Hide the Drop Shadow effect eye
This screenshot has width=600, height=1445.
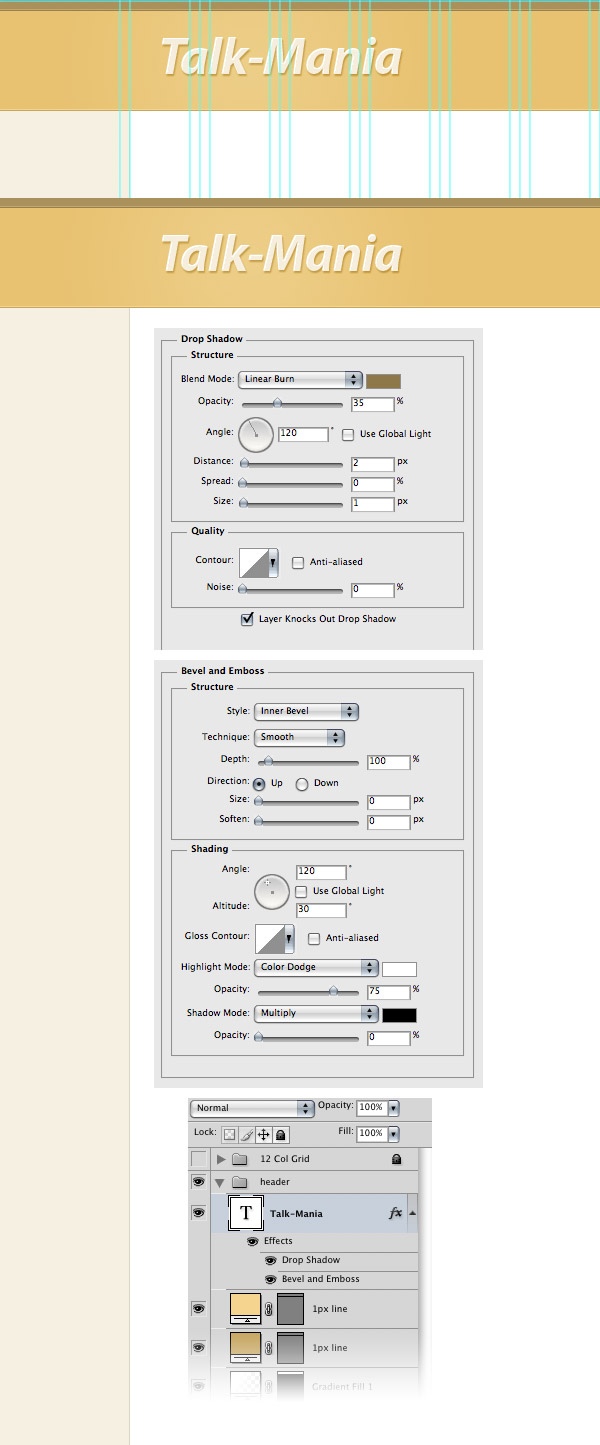[271, 1260]
